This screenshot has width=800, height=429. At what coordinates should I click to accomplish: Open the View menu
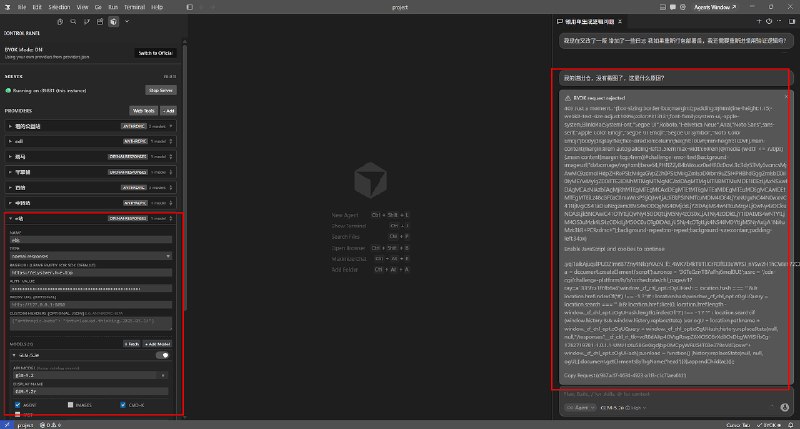[x=82, y=7]
